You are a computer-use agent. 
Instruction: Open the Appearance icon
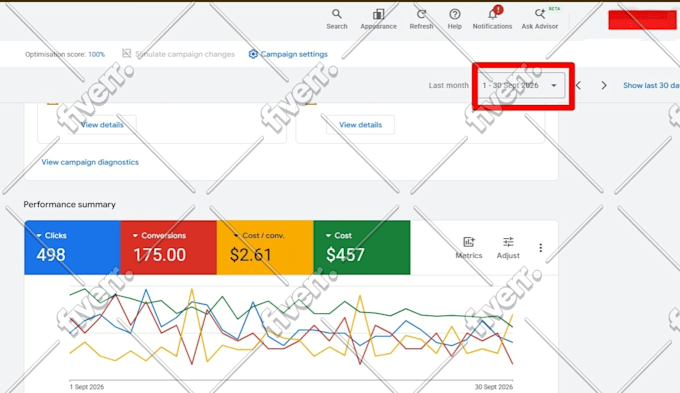coord(378,14)
